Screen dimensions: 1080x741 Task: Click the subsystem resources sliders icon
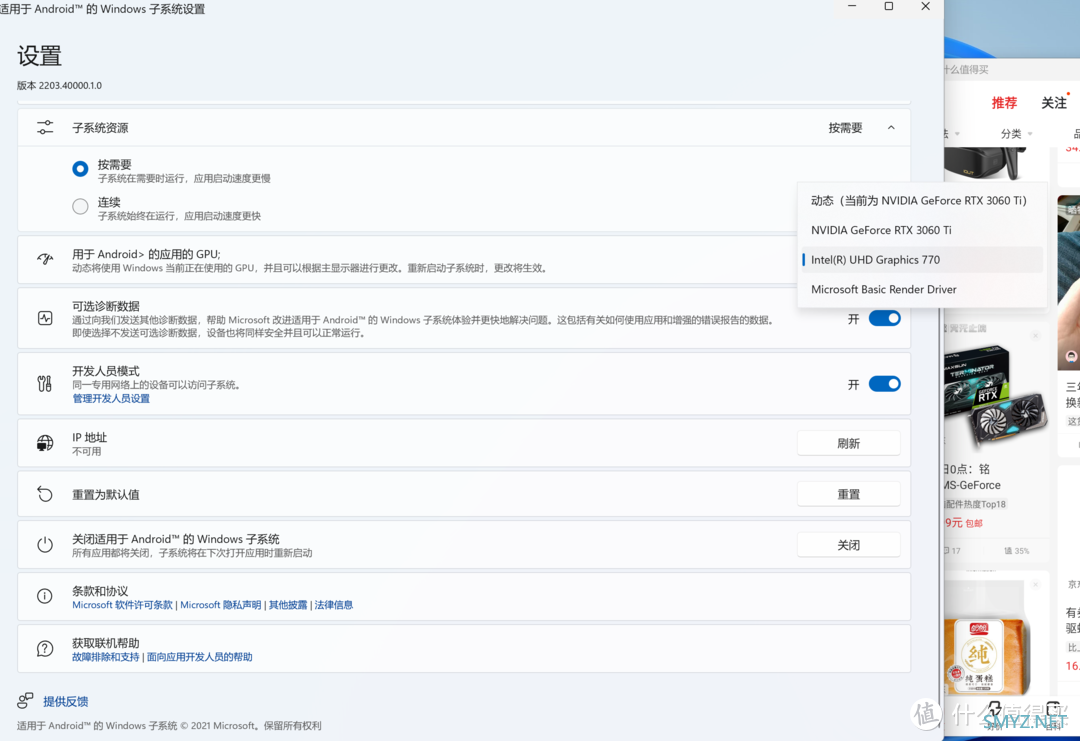tap(45, 128)
